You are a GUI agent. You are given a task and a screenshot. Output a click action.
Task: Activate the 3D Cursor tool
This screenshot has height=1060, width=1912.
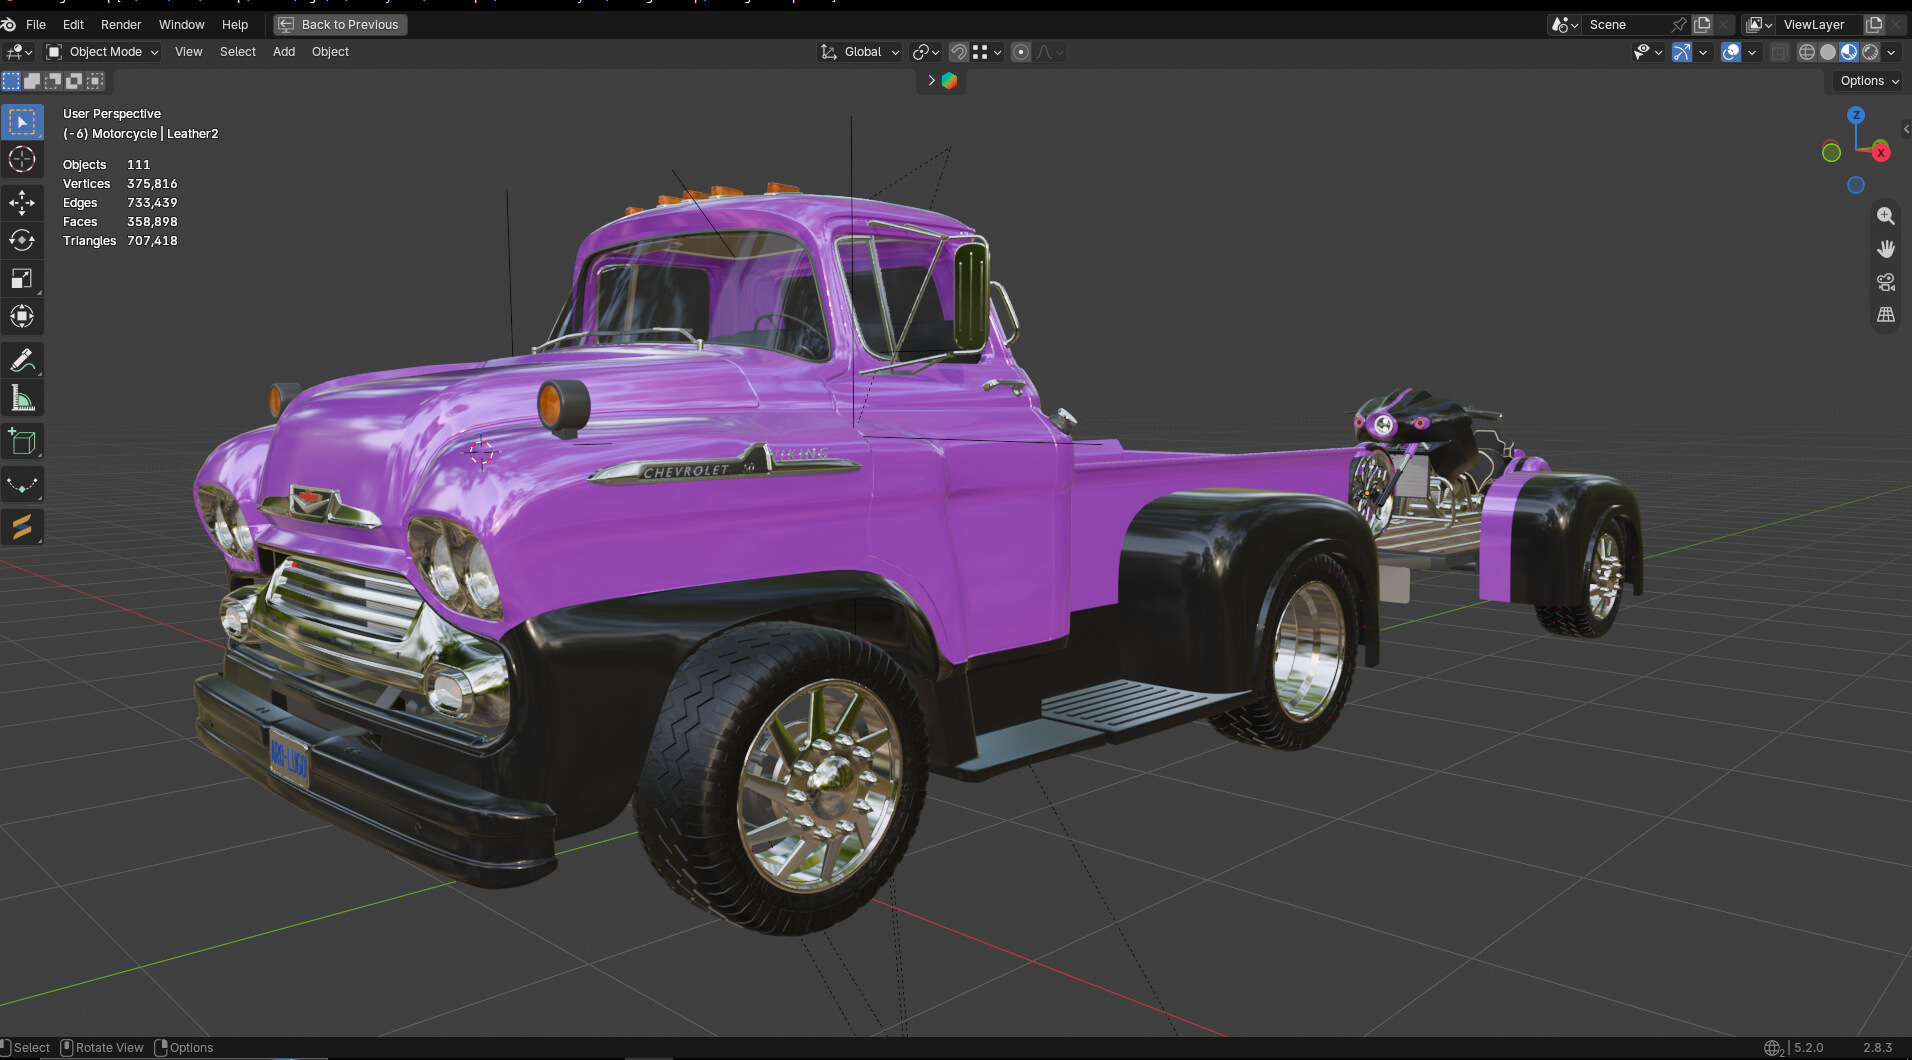pyautogui.click(x=22, y=159)
